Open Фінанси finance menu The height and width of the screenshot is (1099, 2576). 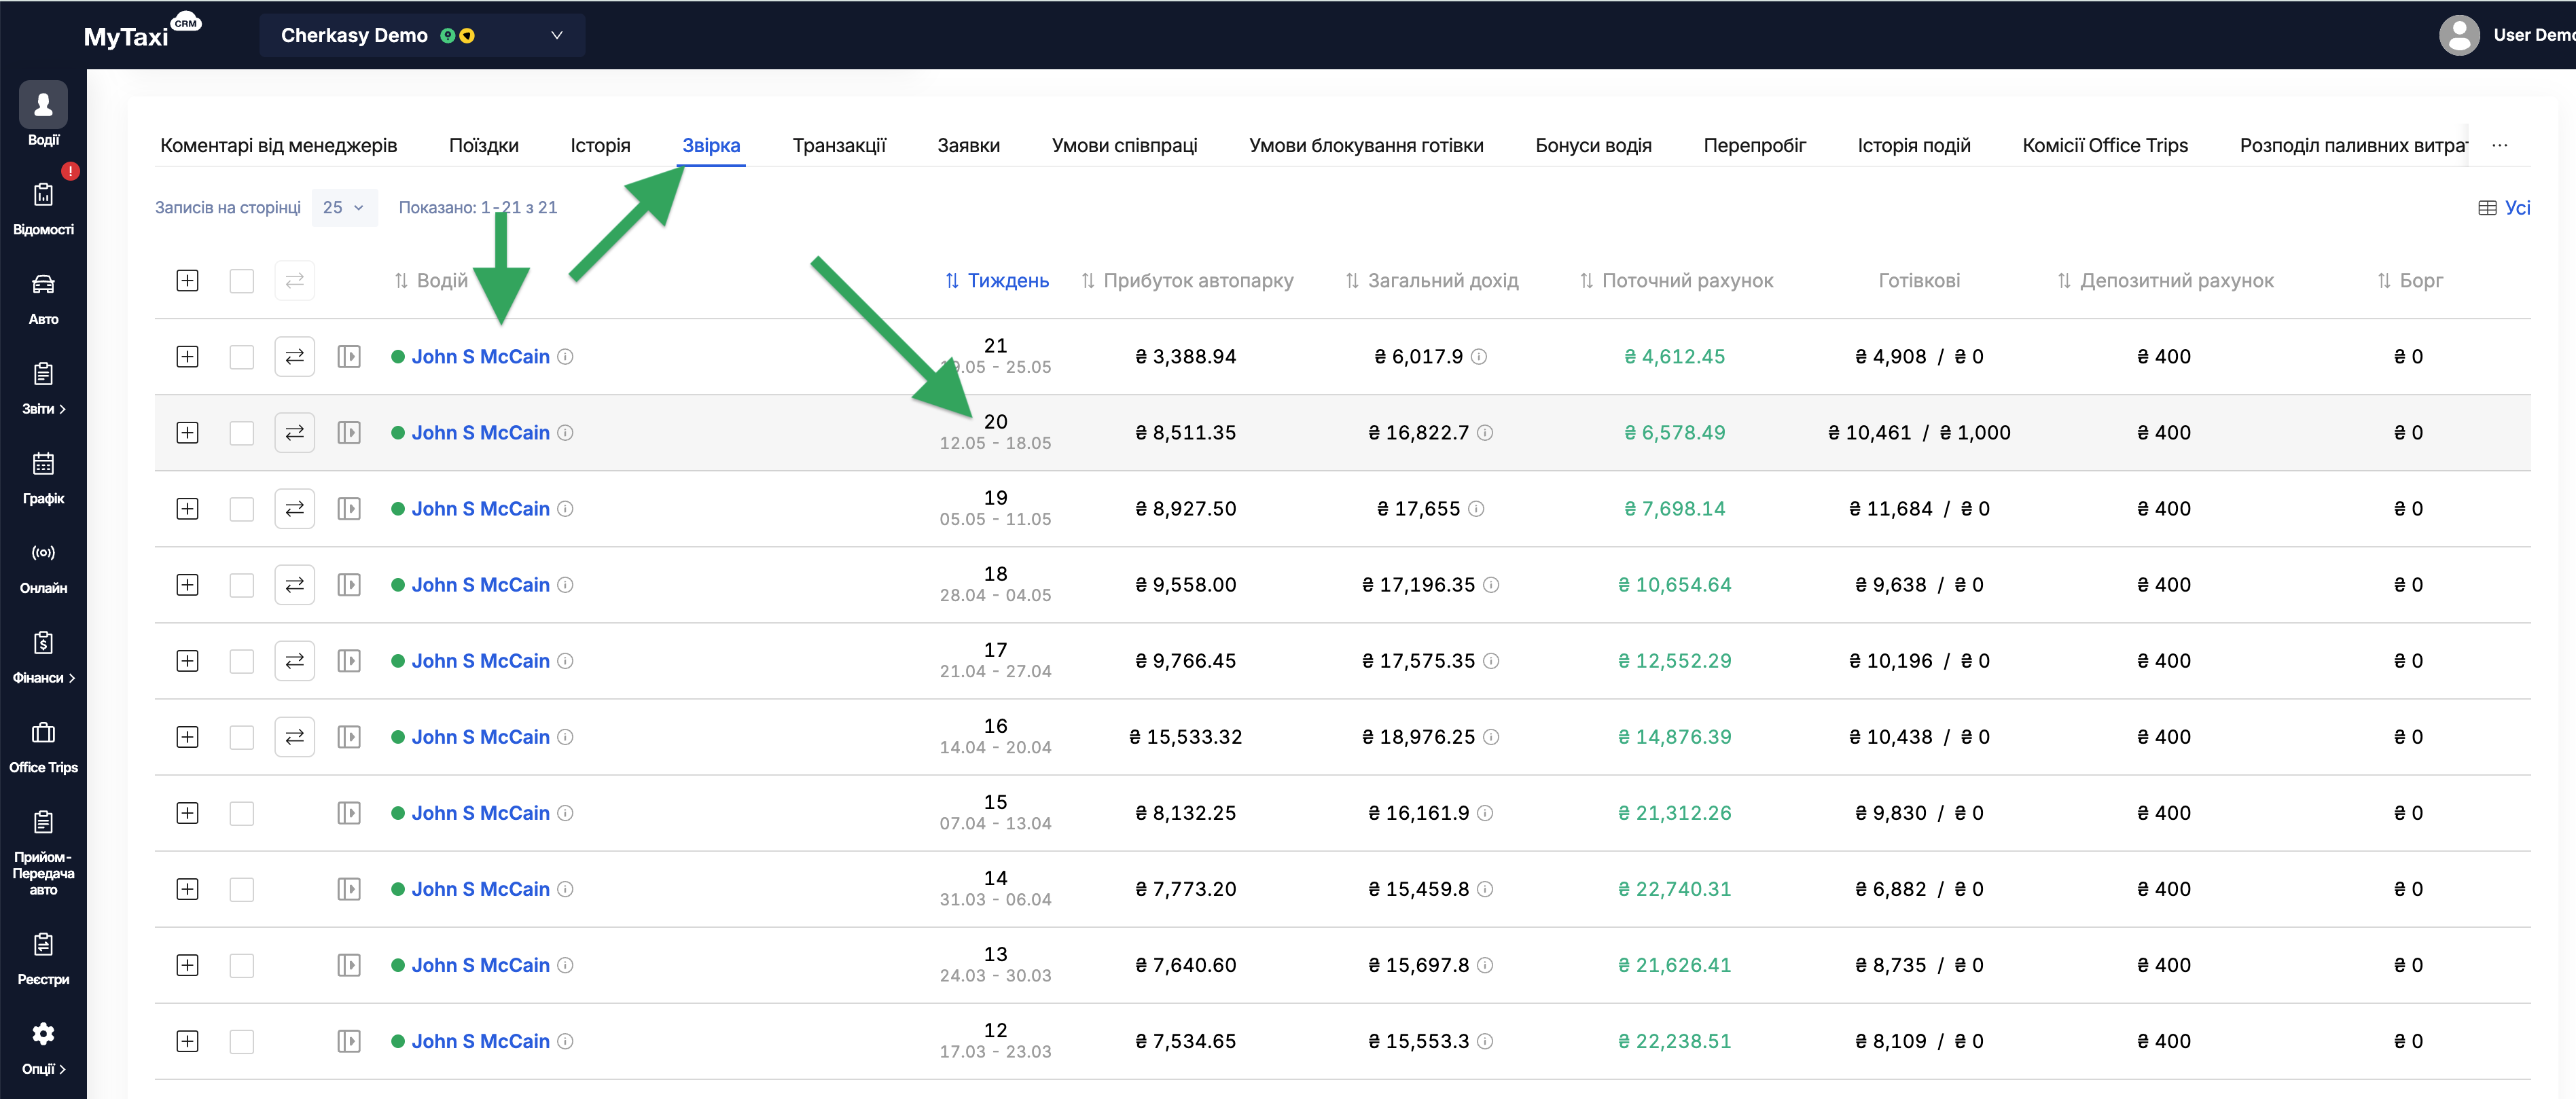(x=43, y=657)
